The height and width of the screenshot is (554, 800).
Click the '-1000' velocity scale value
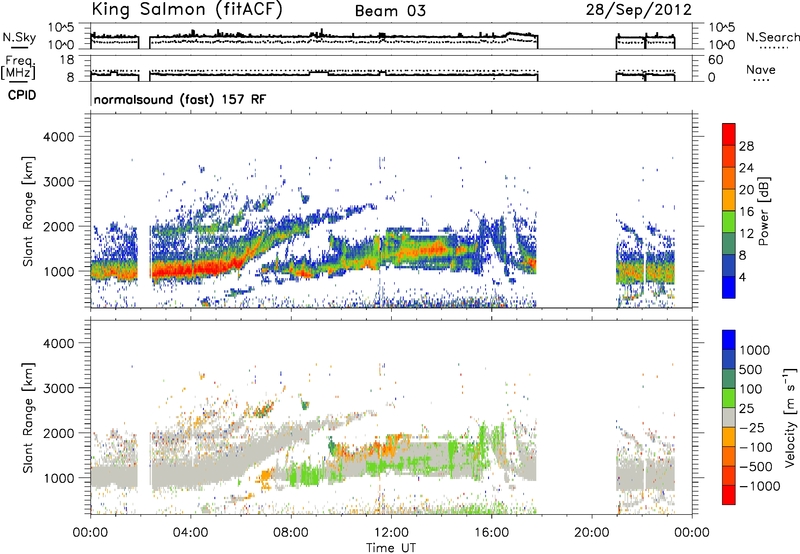760,486
